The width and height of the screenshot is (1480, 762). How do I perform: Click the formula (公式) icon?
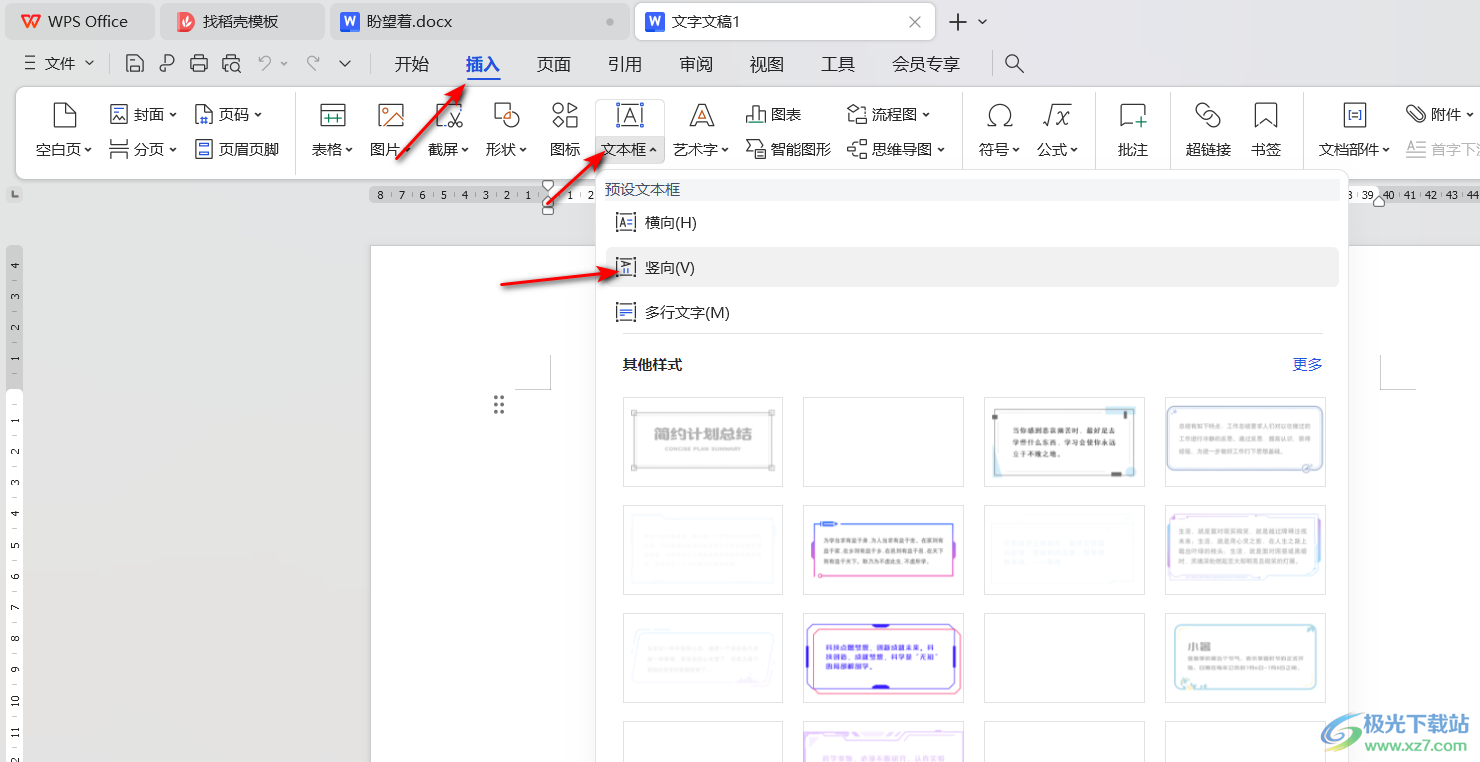click(1057, 116)
